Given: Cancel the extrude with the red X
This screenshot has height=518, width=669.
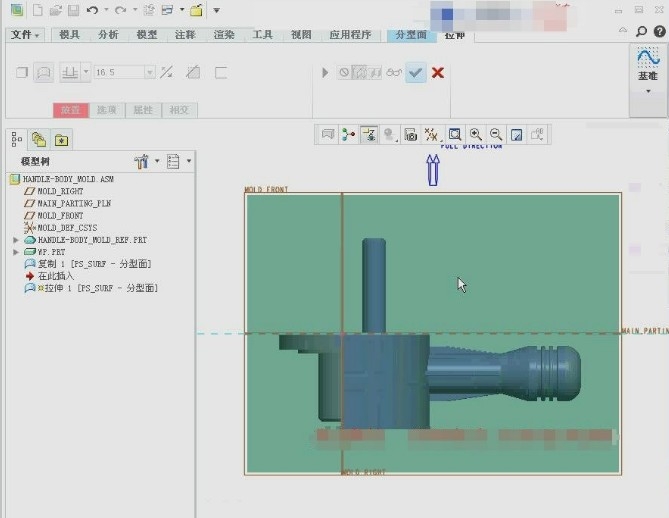Looking at the screenshot, I should [x=438, y=73].
